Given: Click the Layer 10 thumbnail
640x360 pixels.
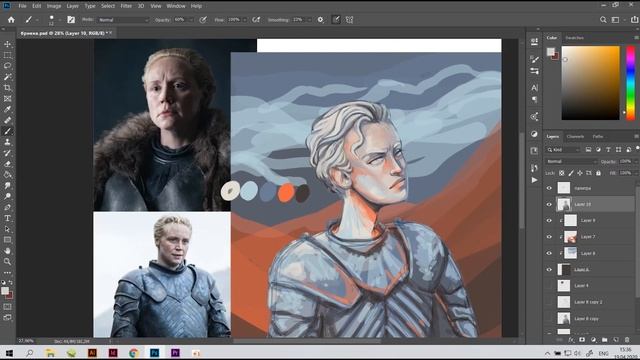Looking at the screenshot, I should click(x=564, y=204).
